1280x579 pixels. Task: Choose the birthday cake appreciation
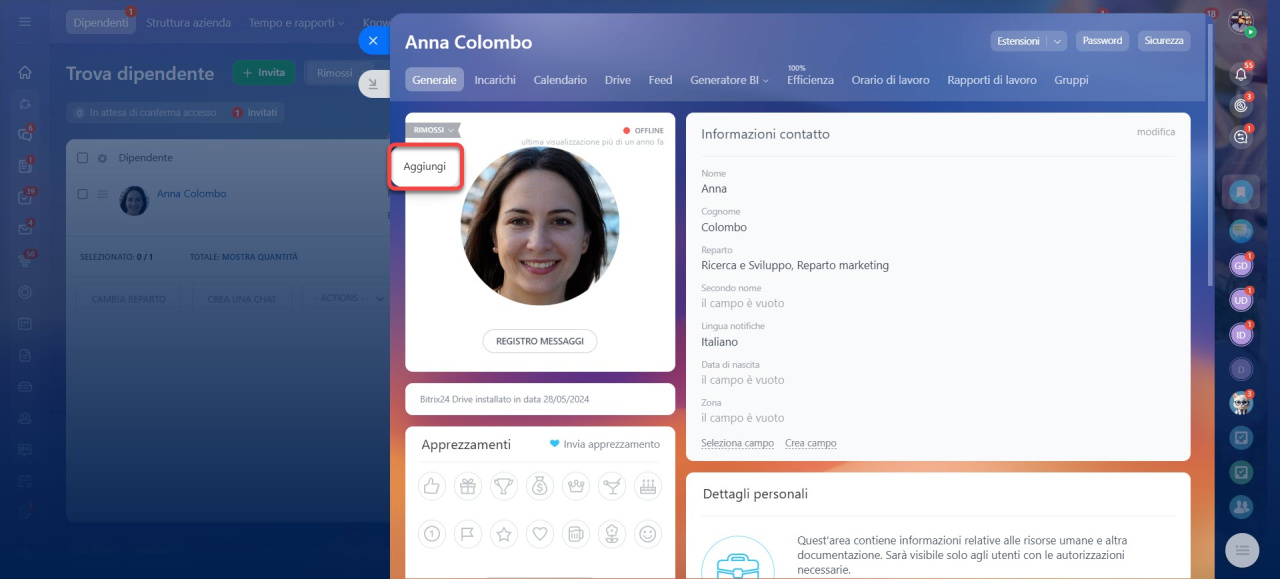648,486
